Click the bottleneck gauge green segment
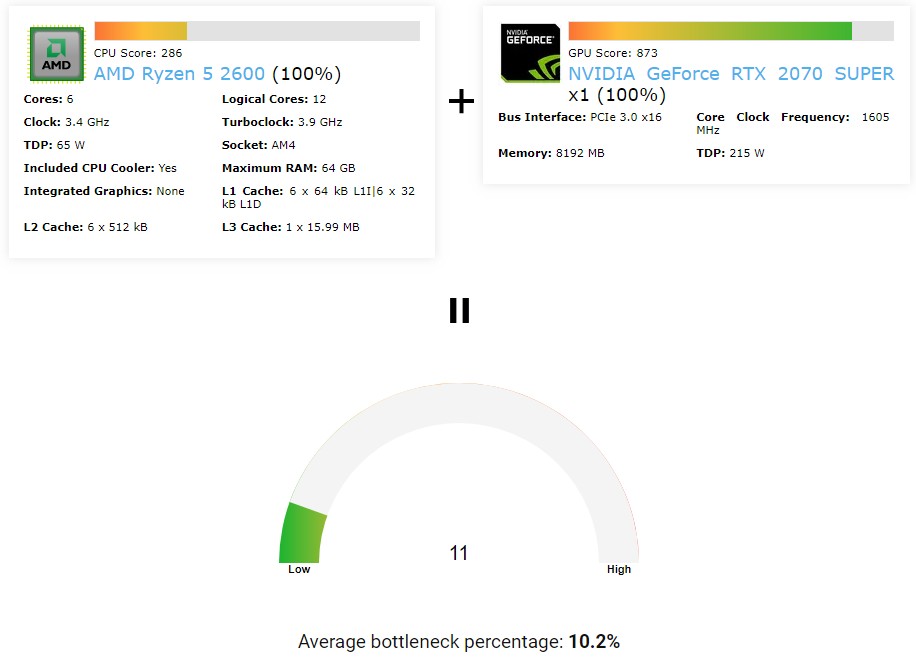Viewport: 916px width, 657px height. pyautogui.click(x=302, y=533)
